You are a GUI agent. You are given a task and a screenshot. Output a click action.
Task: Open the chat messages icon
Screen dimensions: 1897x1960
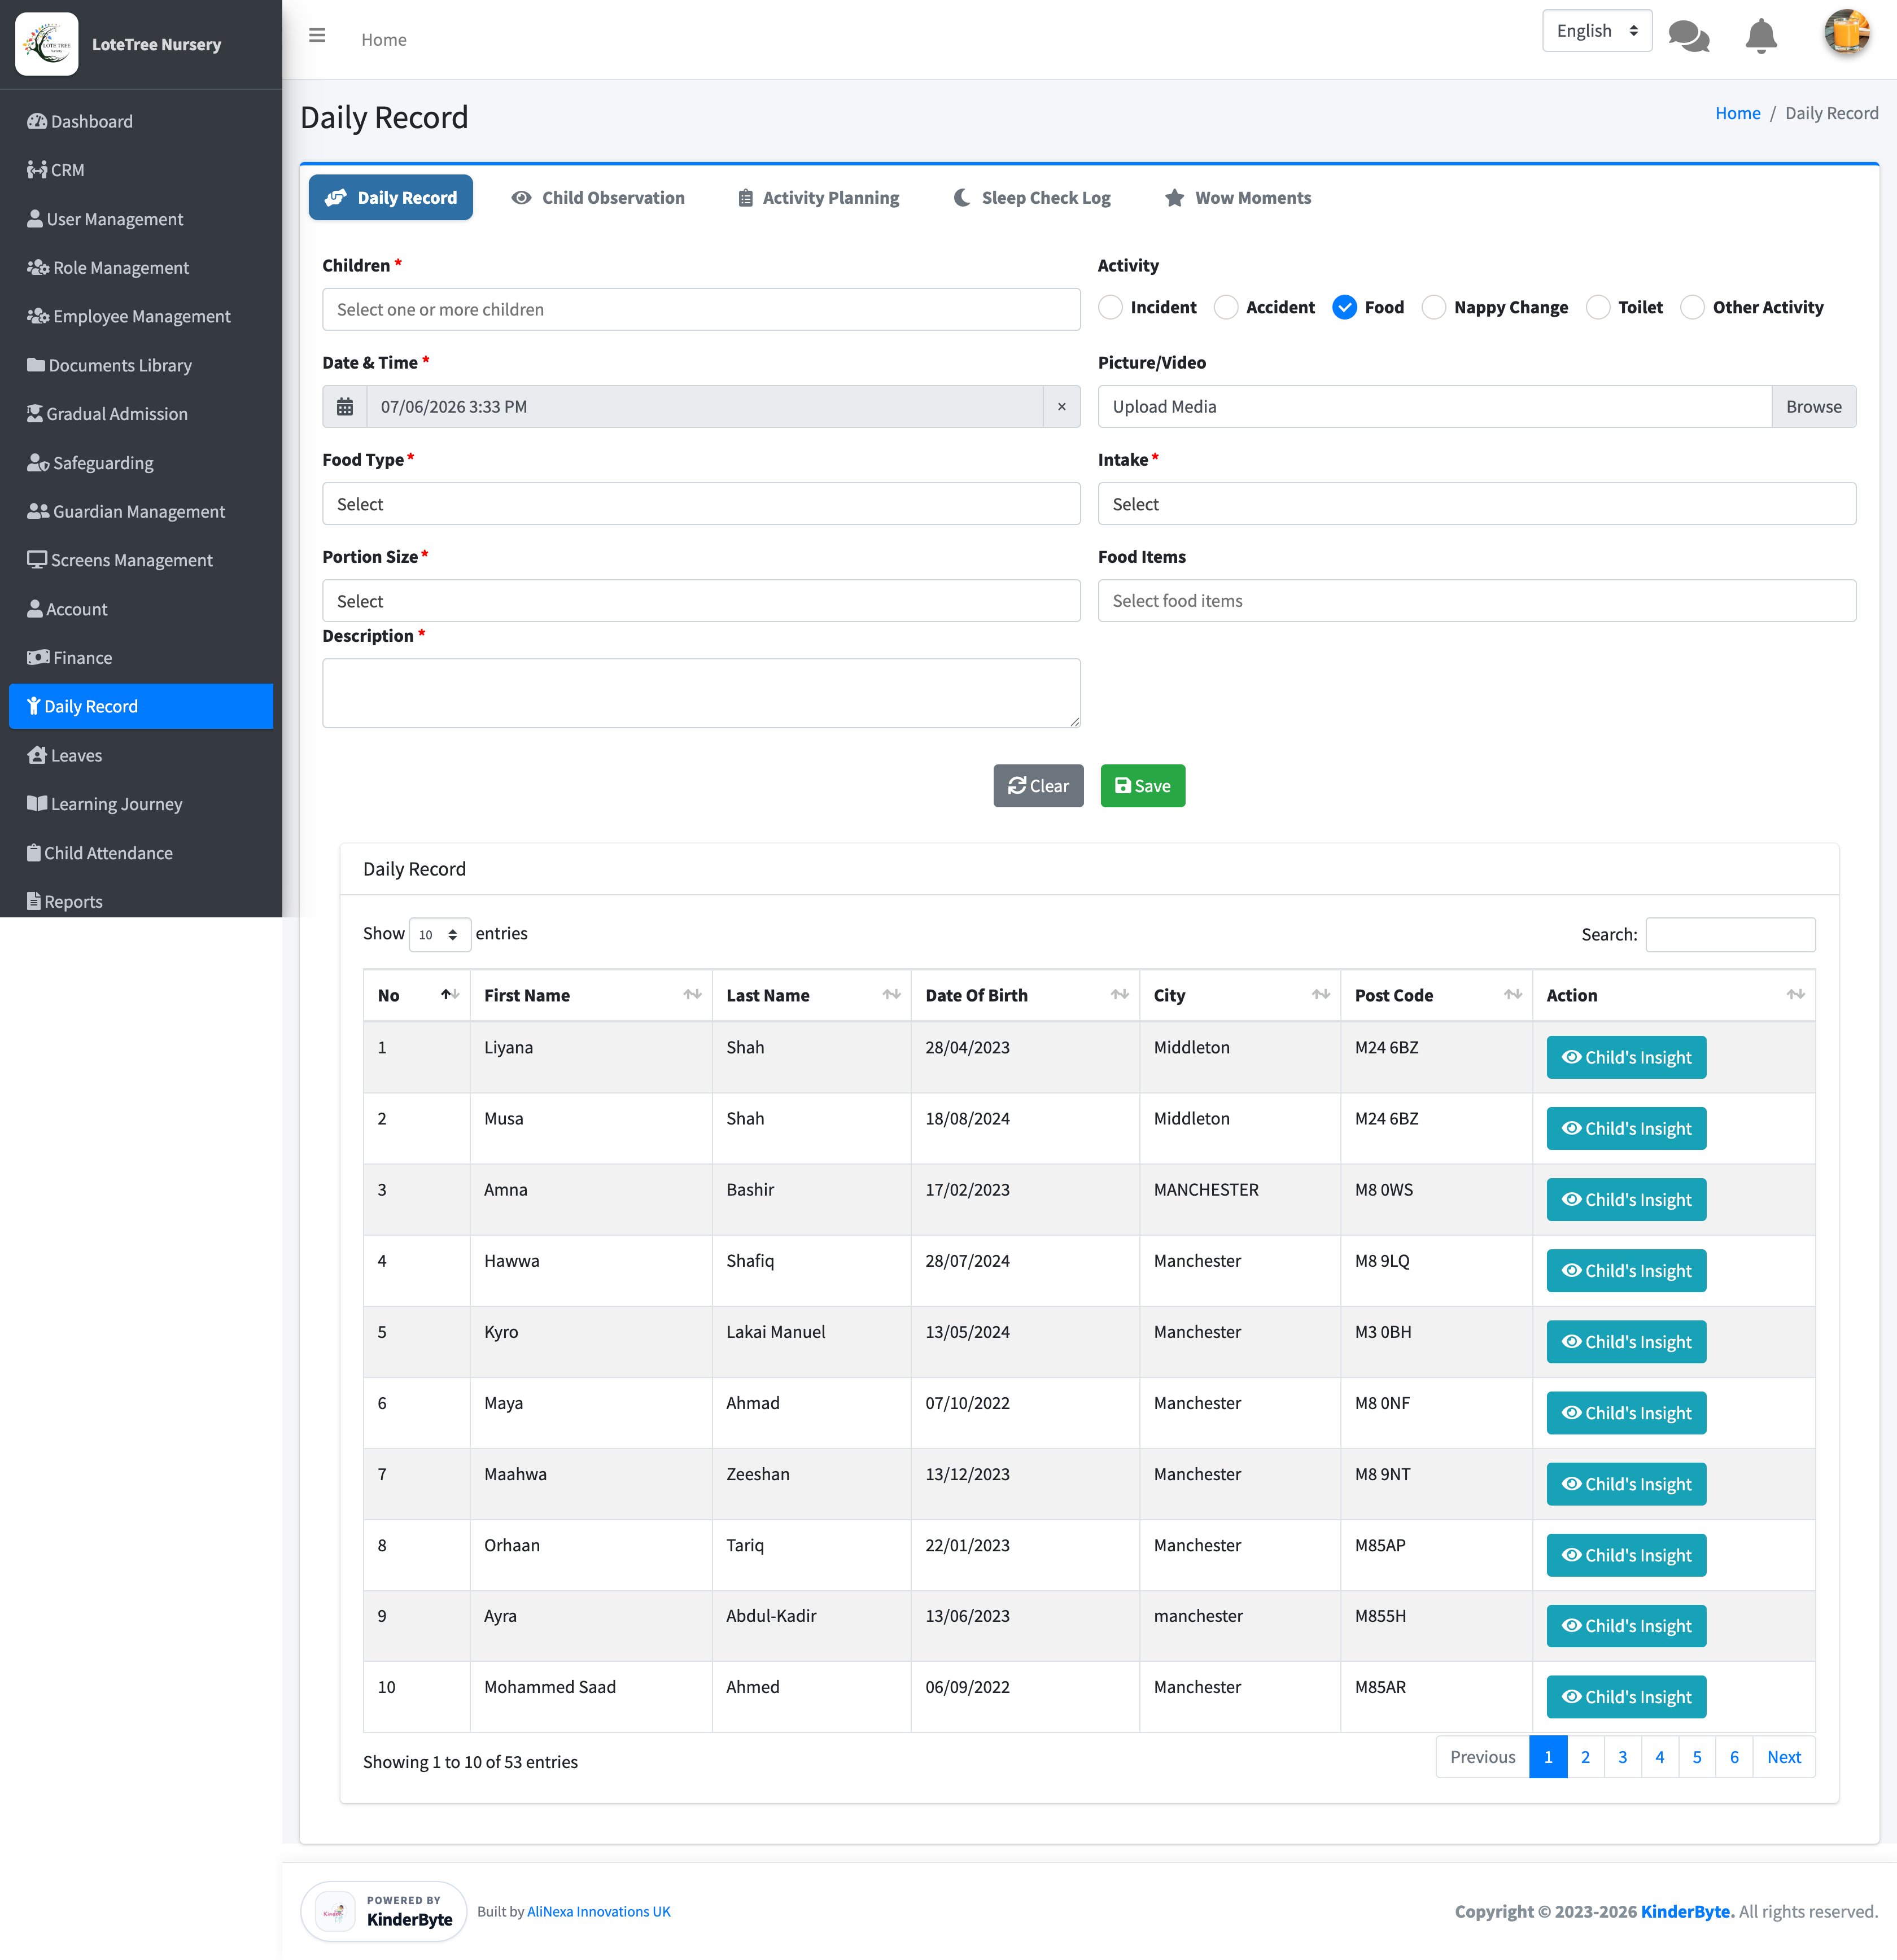coord(1689,36)
